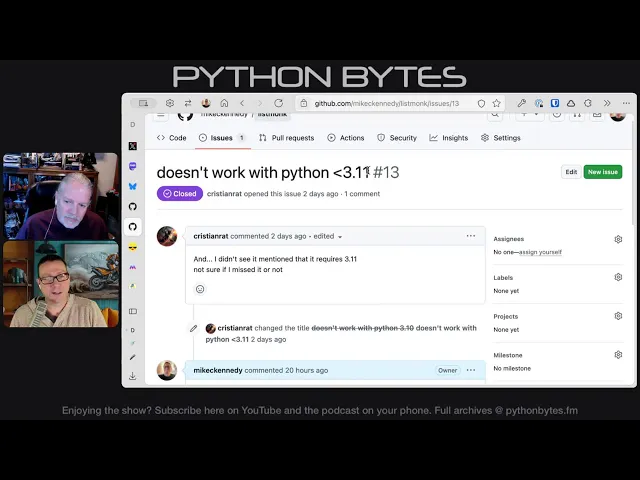Reload the page with the refresh icon
Screen dimensions: 640x480
pos(278,103)
